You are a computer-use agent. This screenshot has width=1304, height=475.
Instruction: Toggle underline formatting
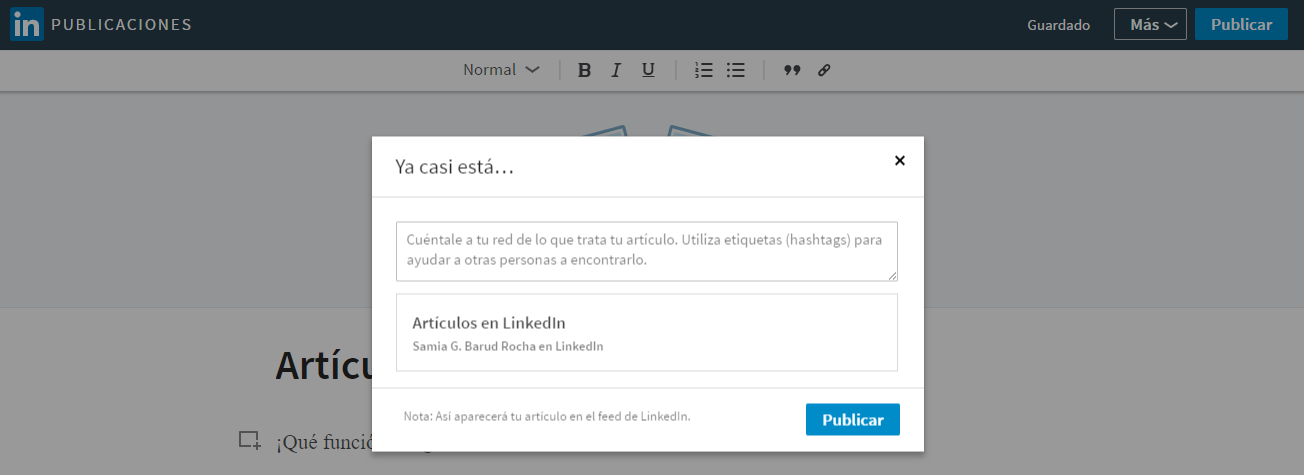coord(648,70)
